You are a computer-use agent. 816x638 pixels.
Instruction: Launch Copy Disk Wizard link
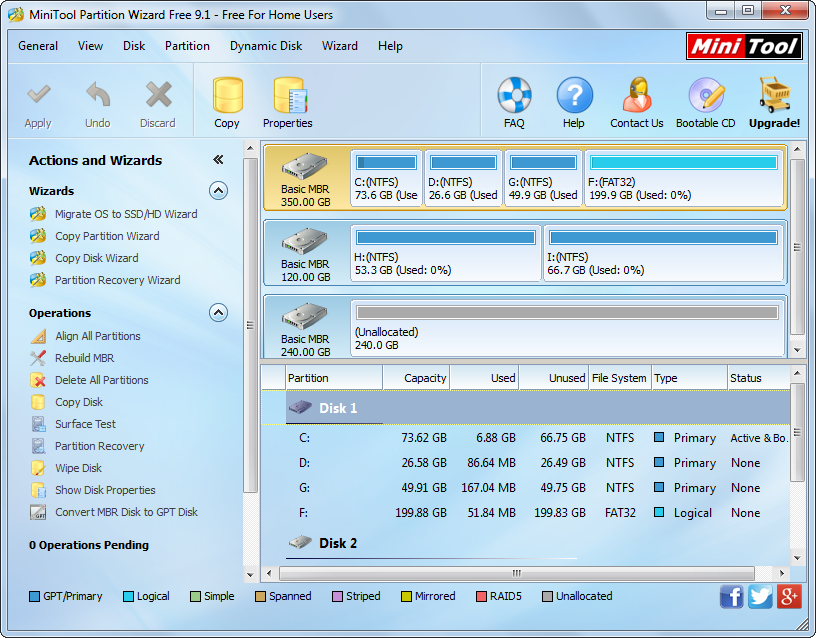[x=97, y=258]
